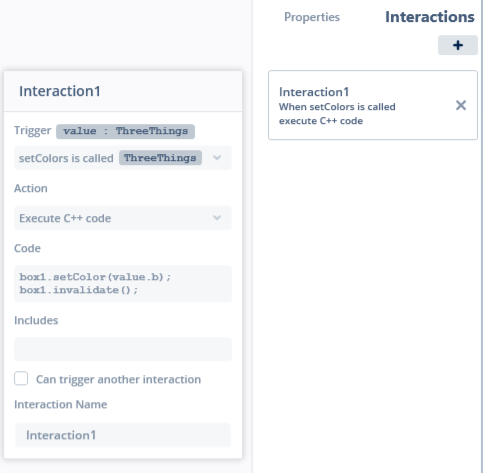Click the box1.invalidate(); code line

pyautogui.click(x=79, y=290)
